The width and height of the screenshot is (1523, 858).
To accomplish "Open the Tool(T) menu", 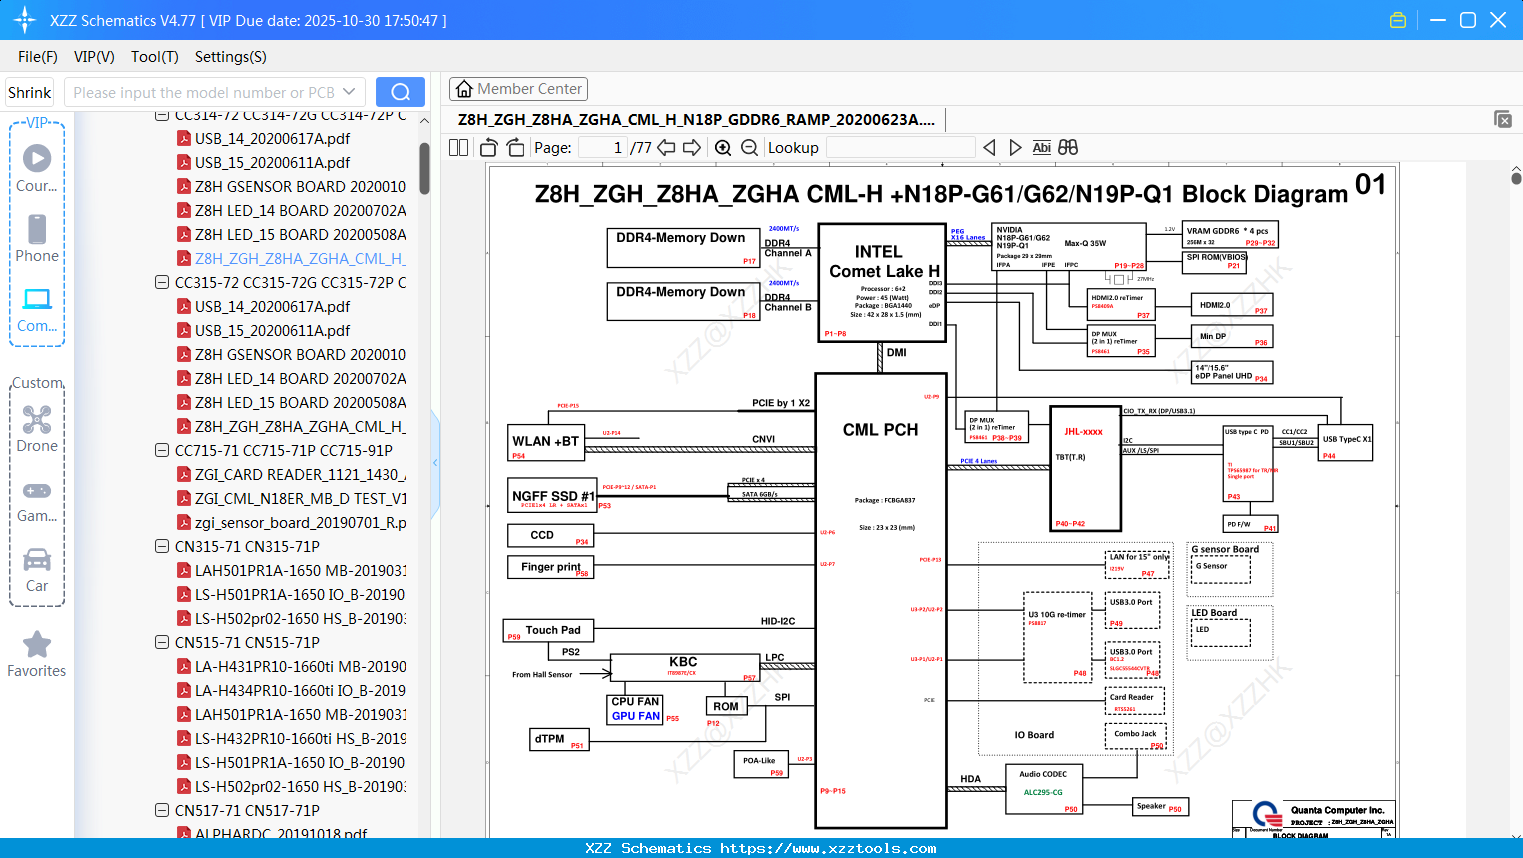I will [x=155, y=57].
